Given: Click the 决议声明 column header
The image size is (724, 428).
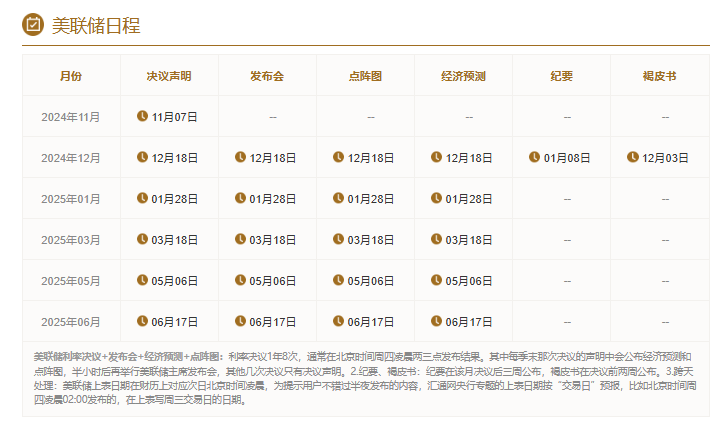Looking at the screenshot, I should (169, 76).
